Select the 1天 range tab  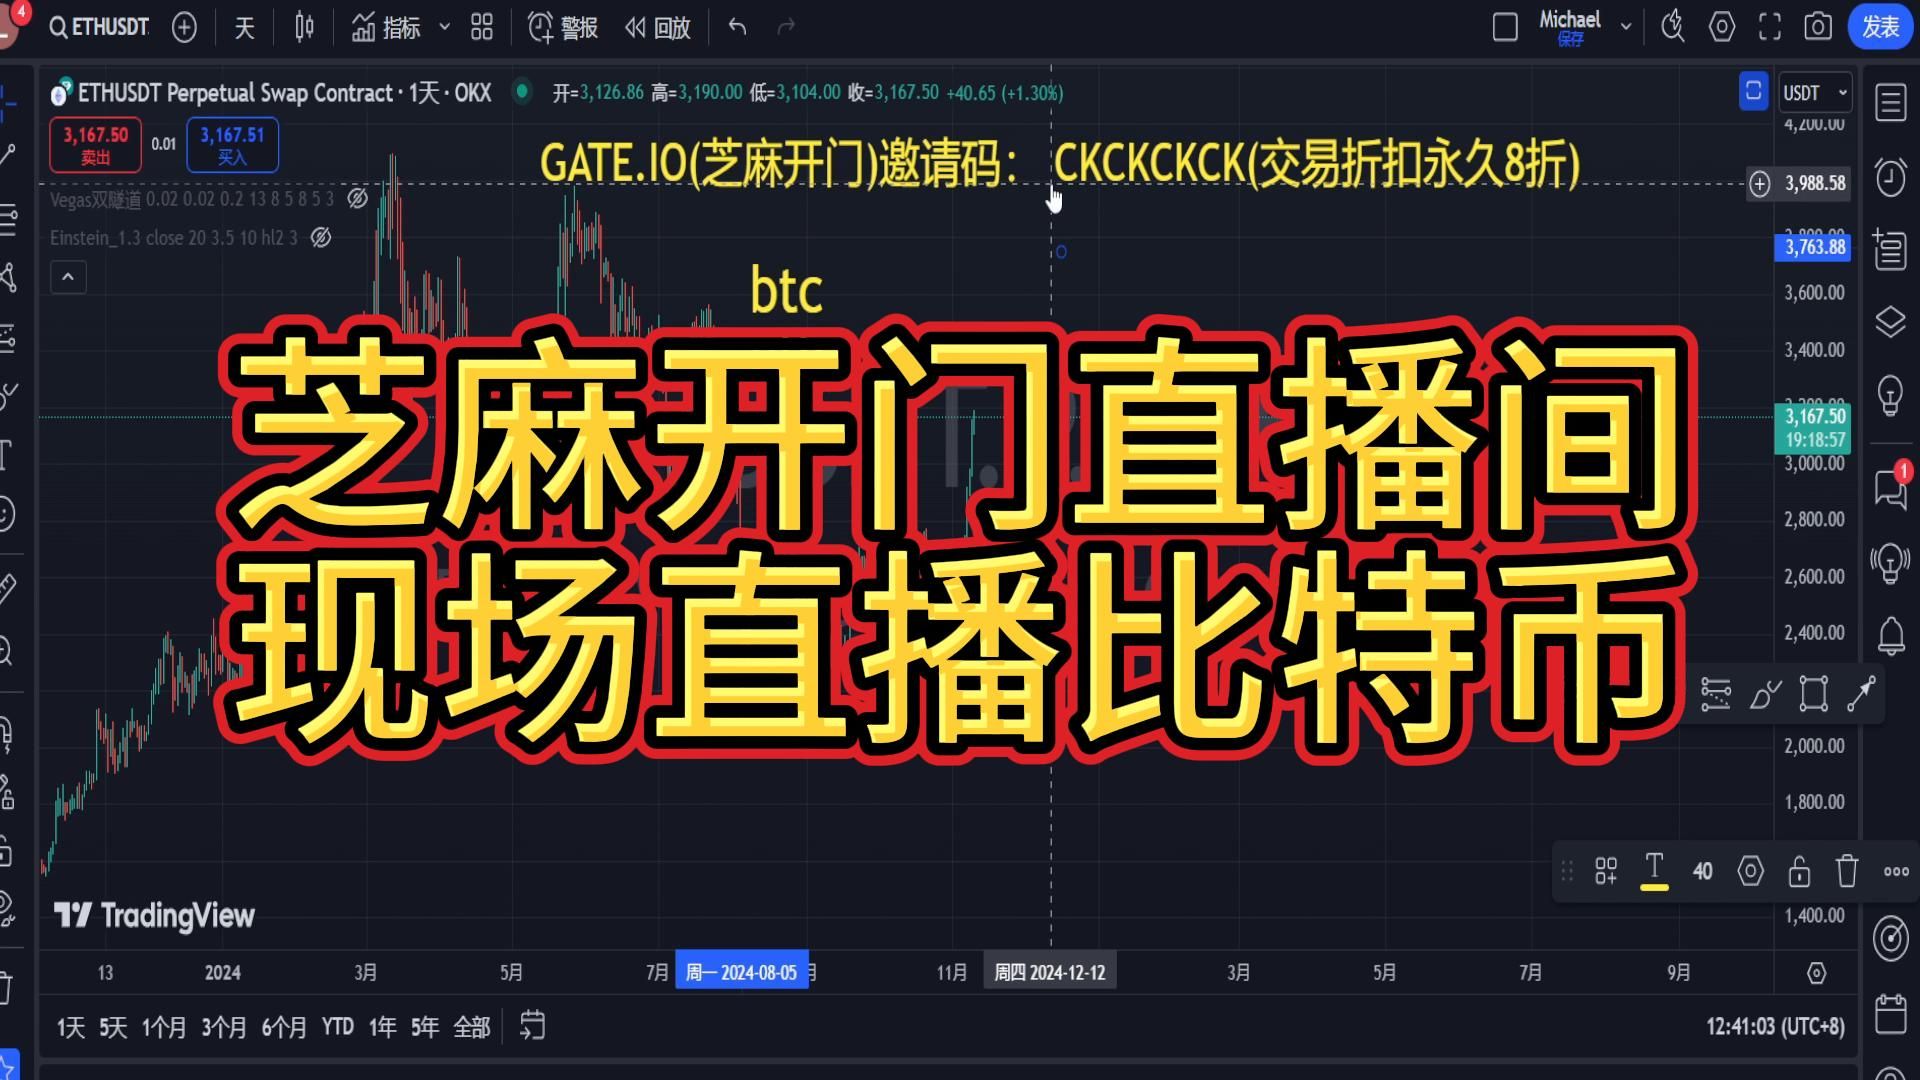point(70,1027)
